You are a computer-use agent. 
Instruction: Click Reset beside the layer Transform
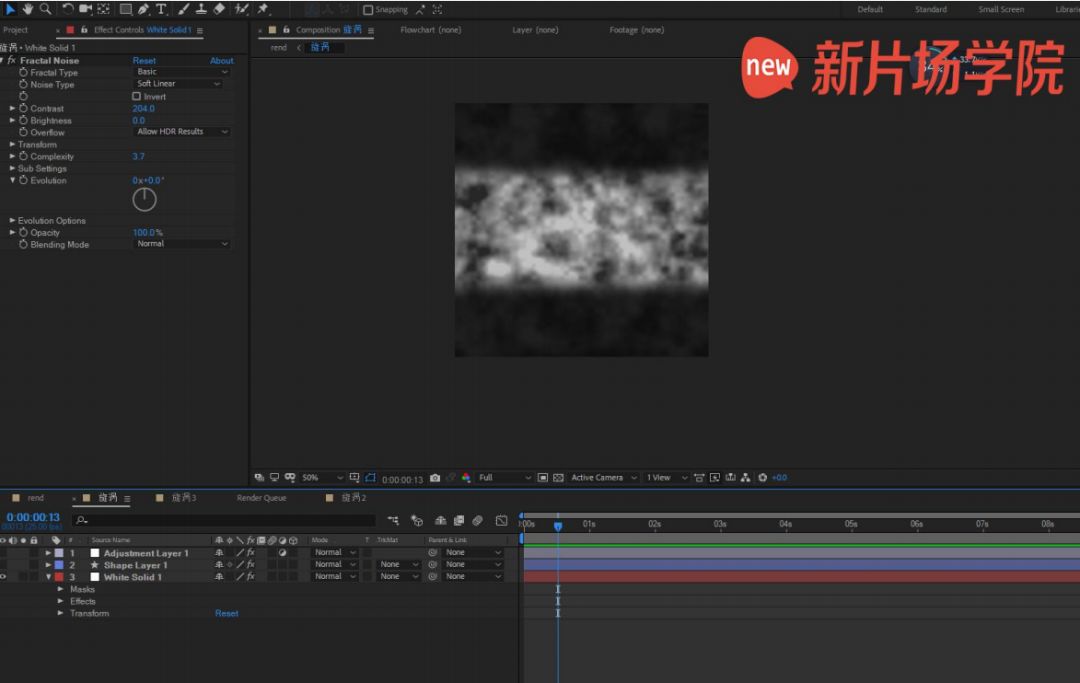point(227,614)
